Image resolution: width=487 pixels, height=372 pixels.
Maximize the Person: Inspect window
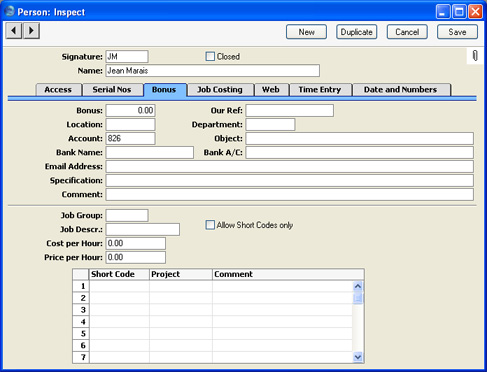[x=459, y=12]
